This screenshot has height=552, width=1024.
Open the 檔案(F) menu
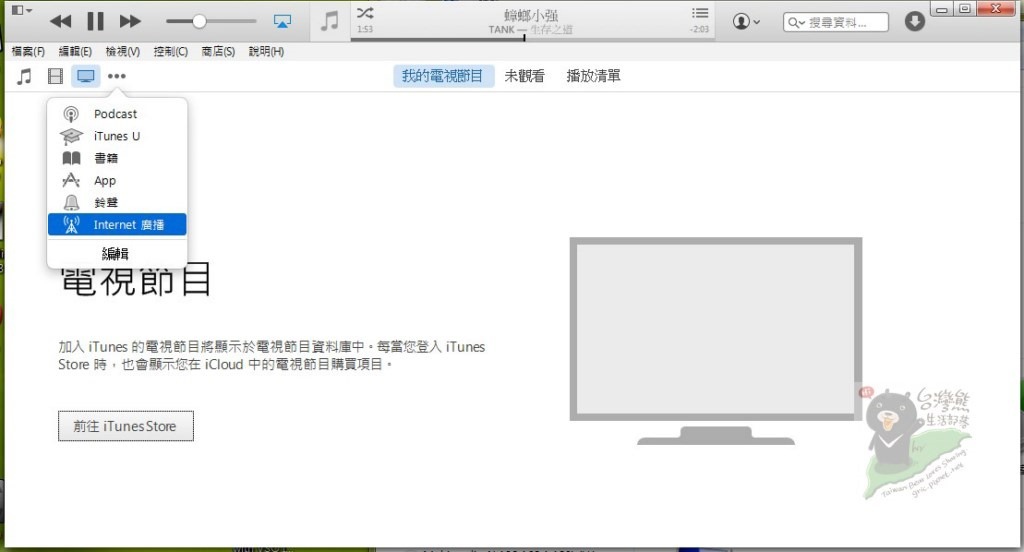[28, 52]
